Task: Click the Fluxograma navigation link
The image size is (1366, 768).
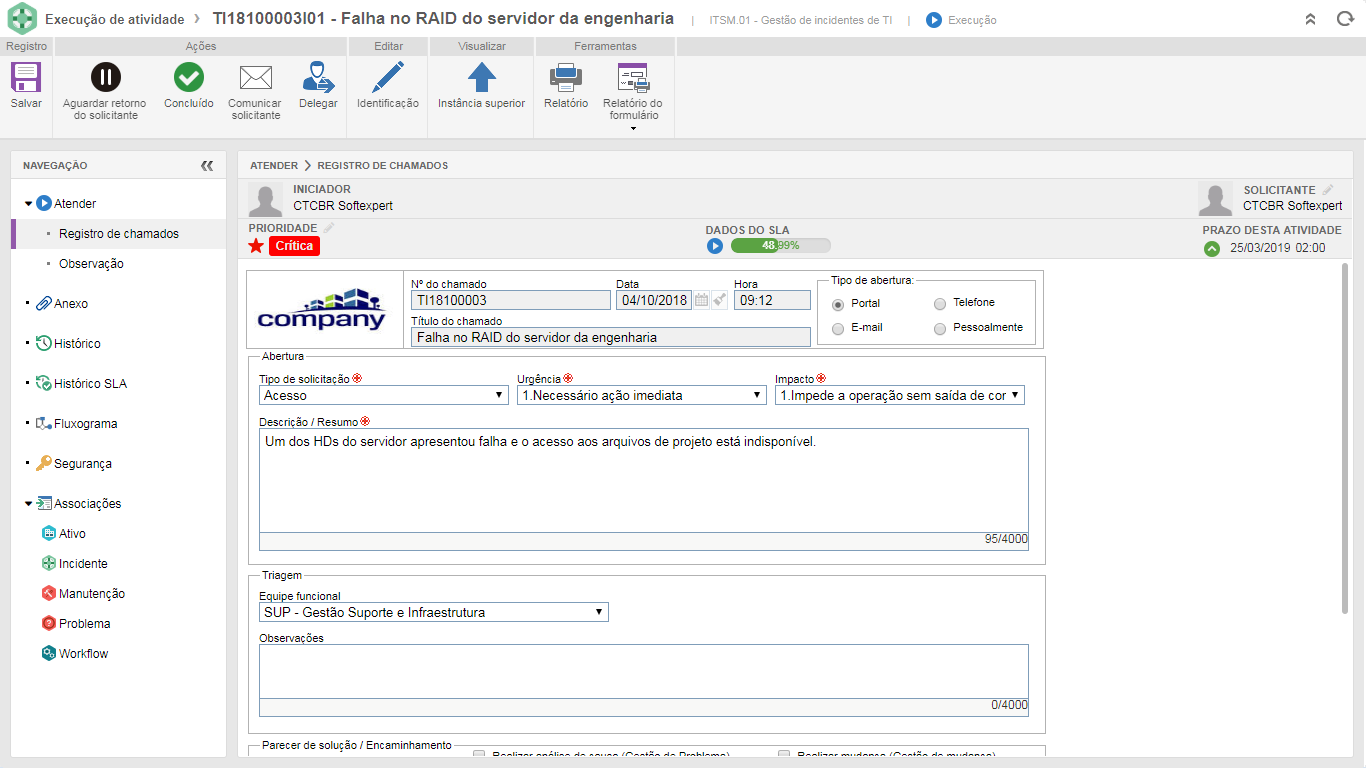Action: (85, 424)
